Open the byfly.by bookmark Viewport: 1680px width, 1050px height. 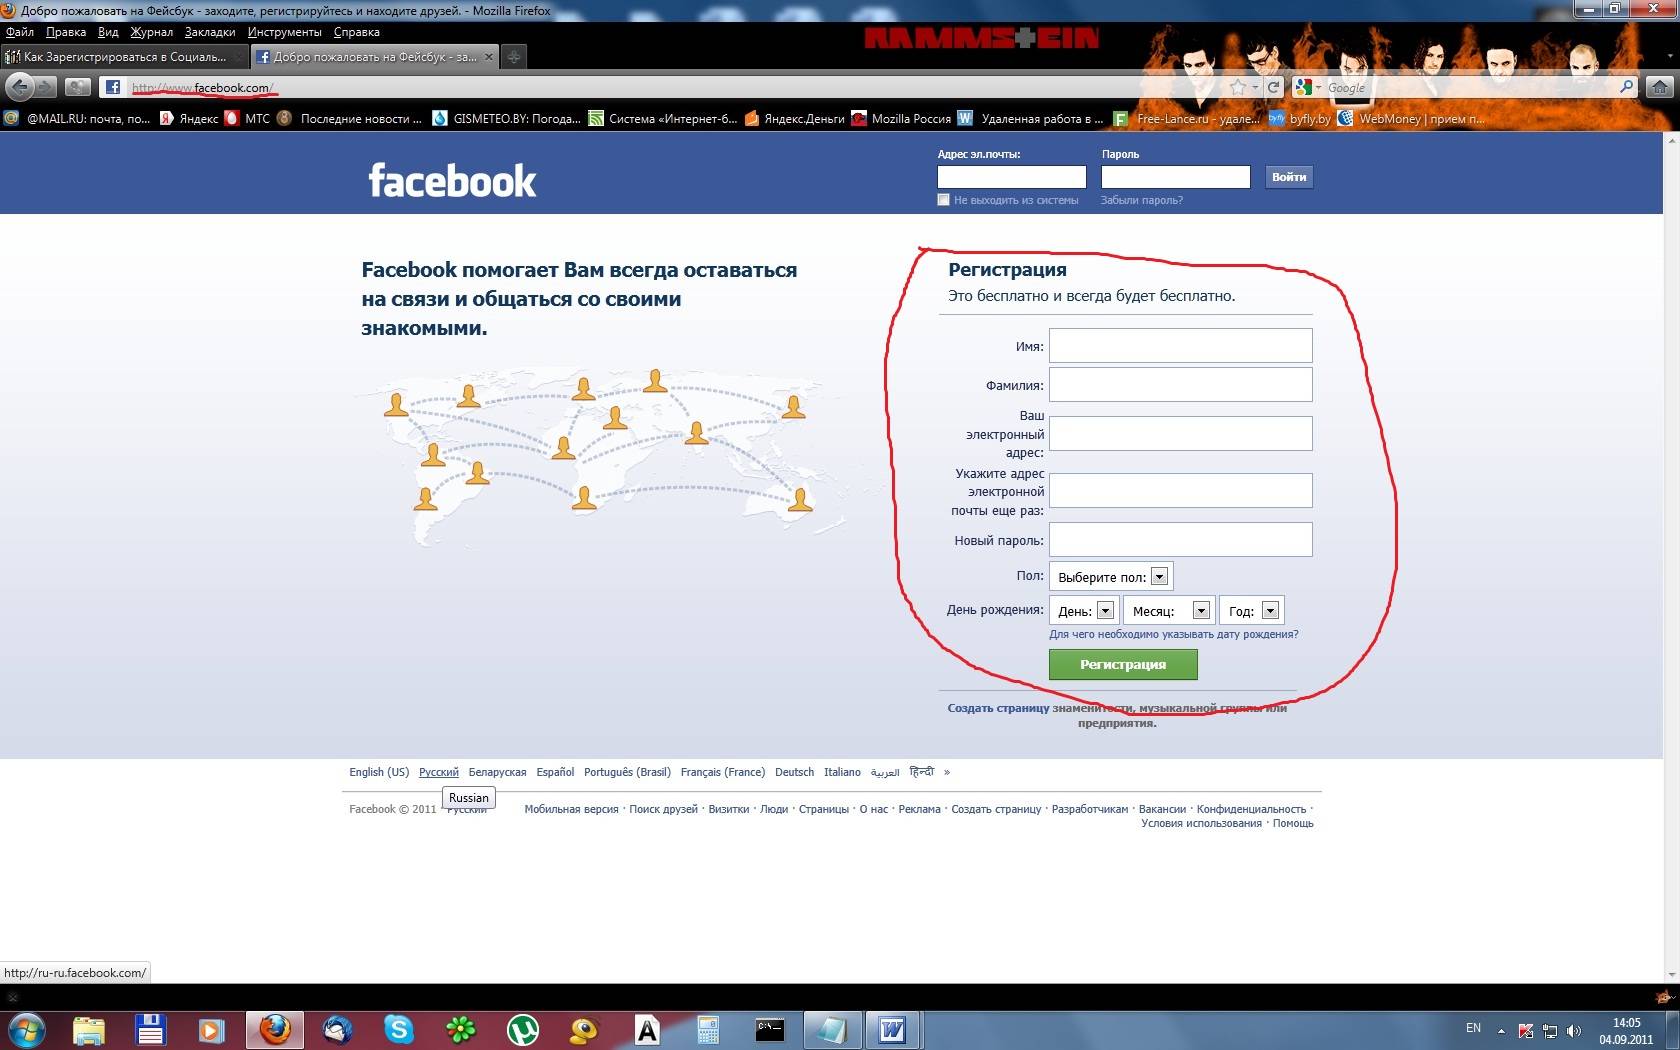(x=1300, y=118)
